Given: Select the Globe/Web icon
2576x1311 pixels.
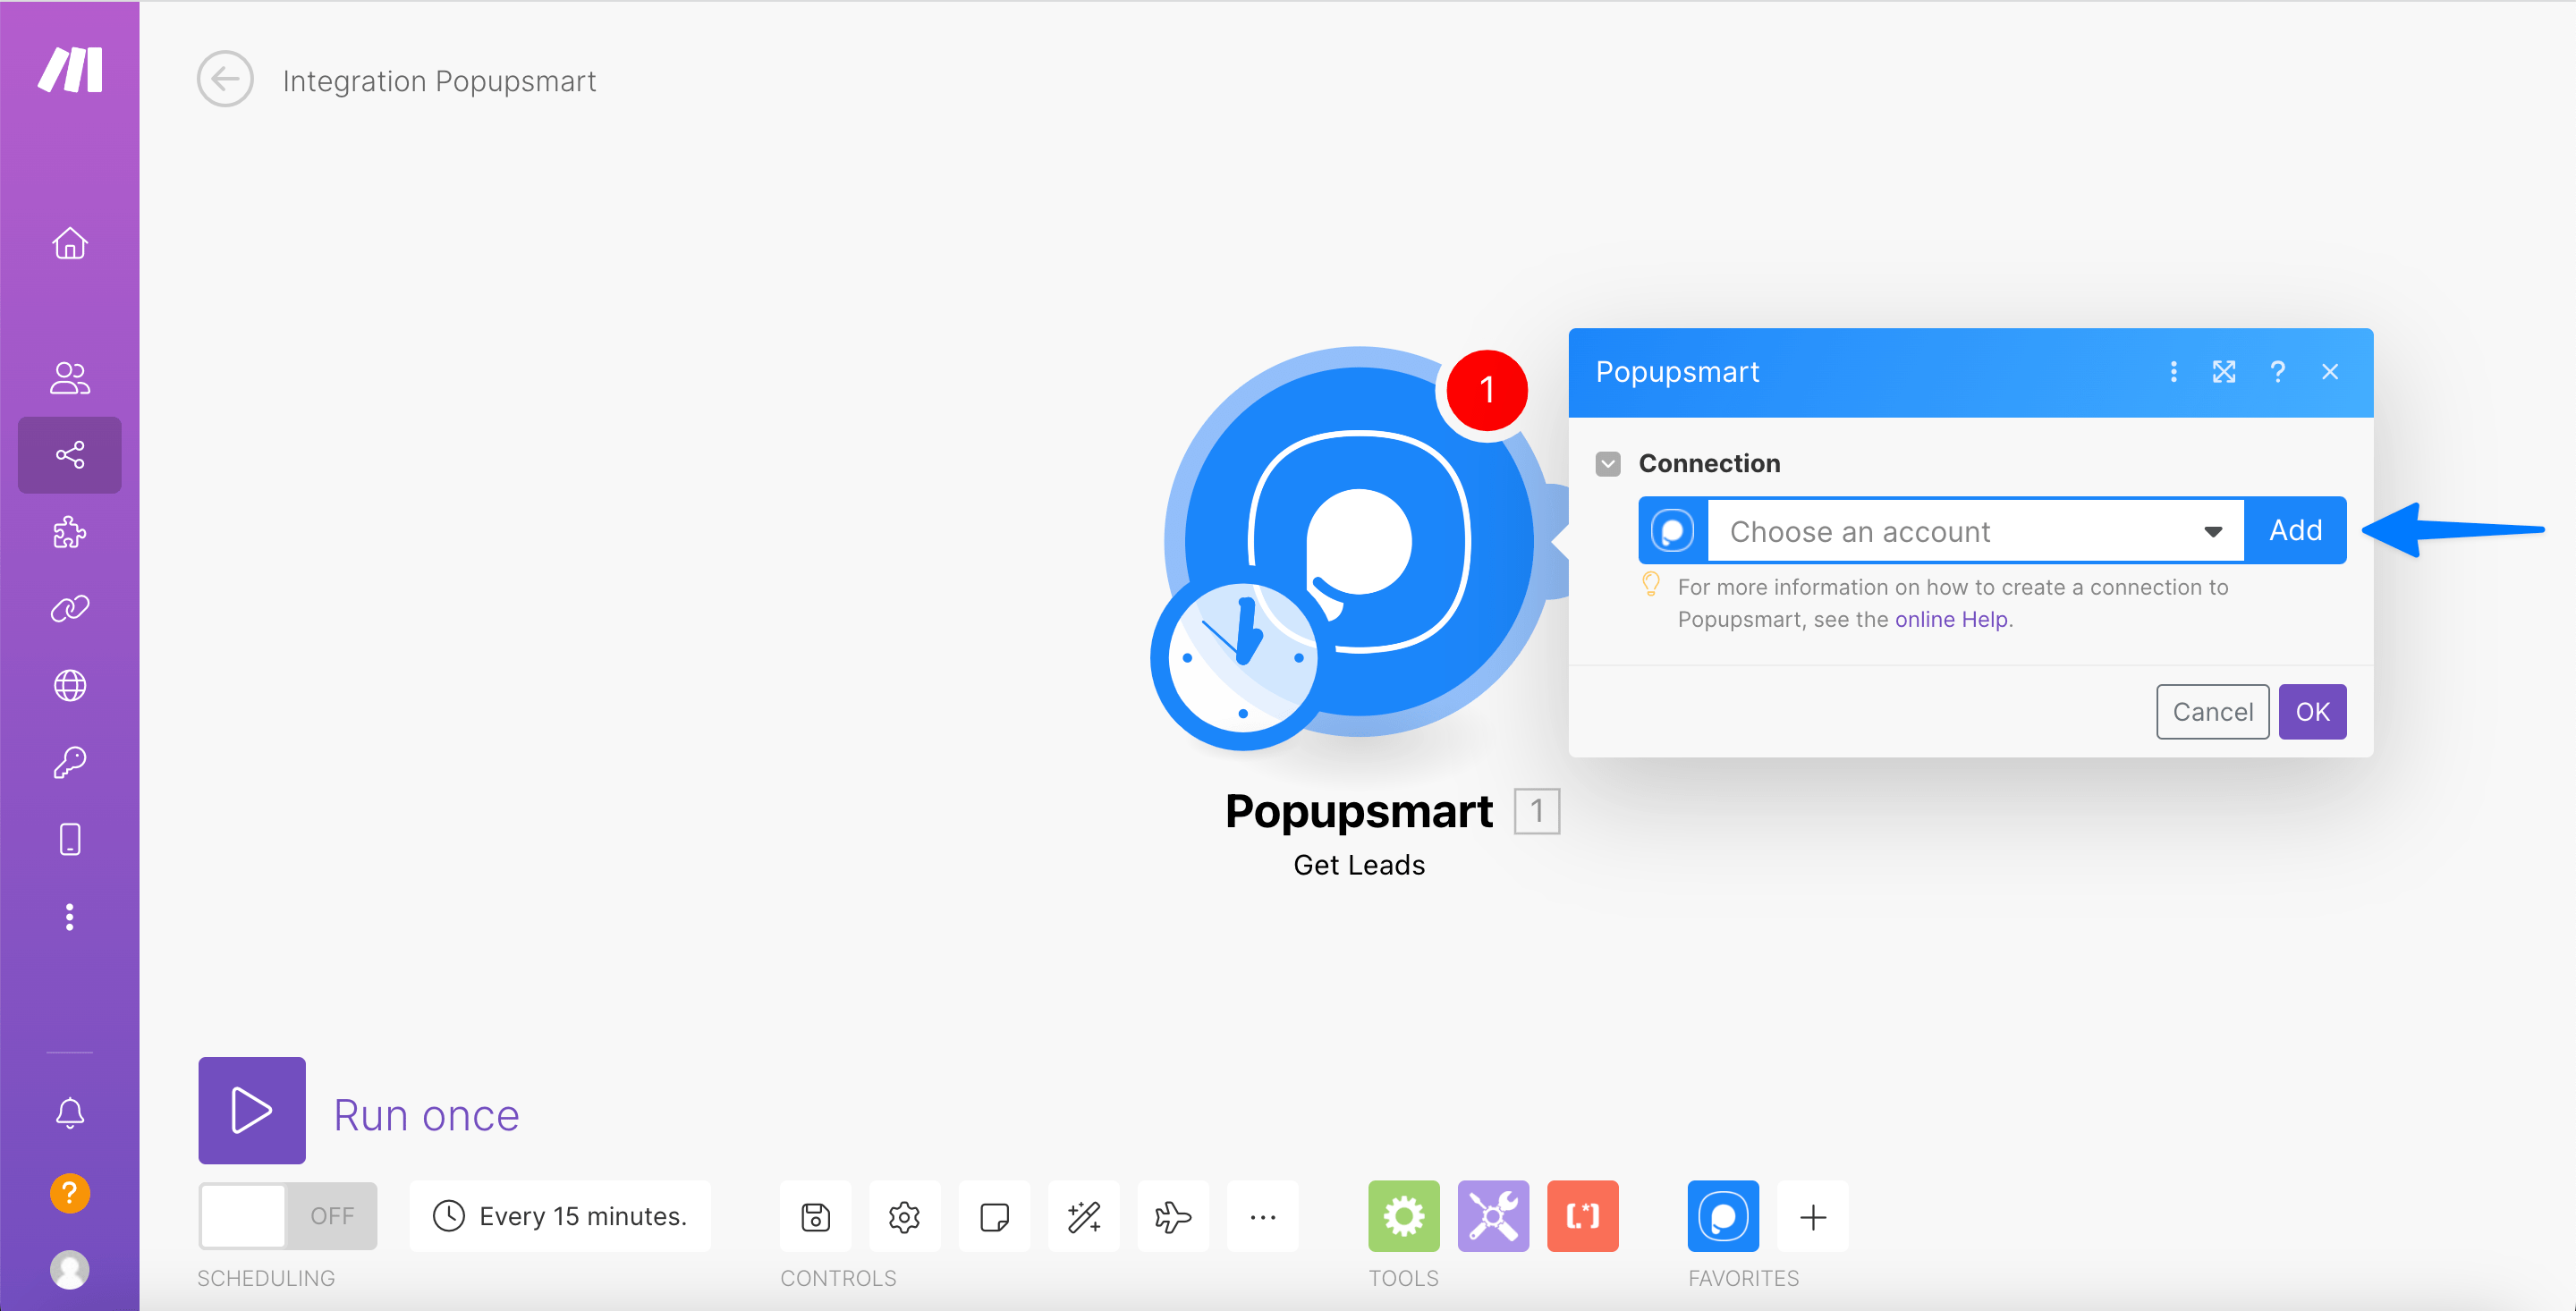Looking at the screenshot, I should 70,682.
